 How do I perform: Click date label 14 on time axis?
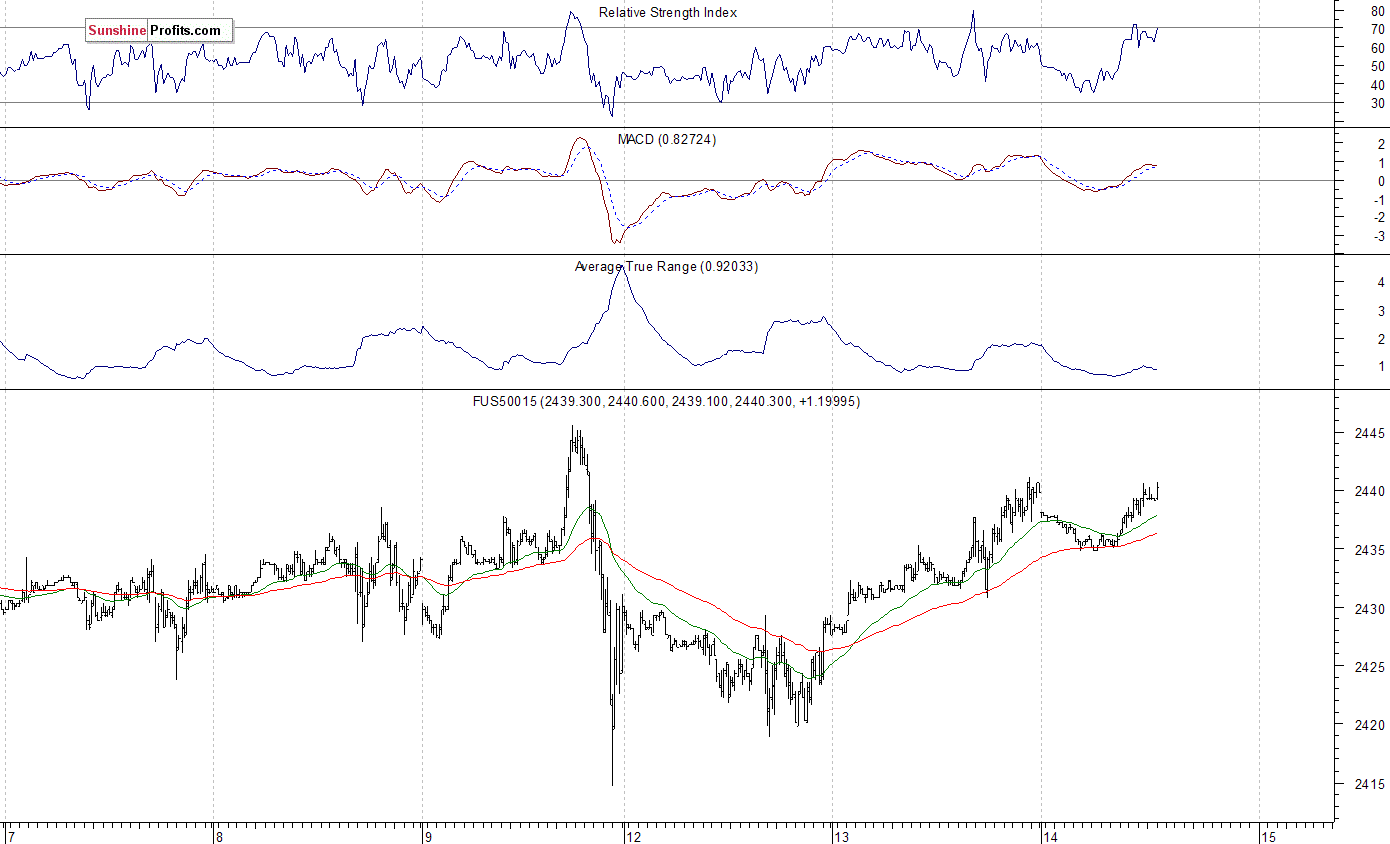click(x=1049, y=837)
